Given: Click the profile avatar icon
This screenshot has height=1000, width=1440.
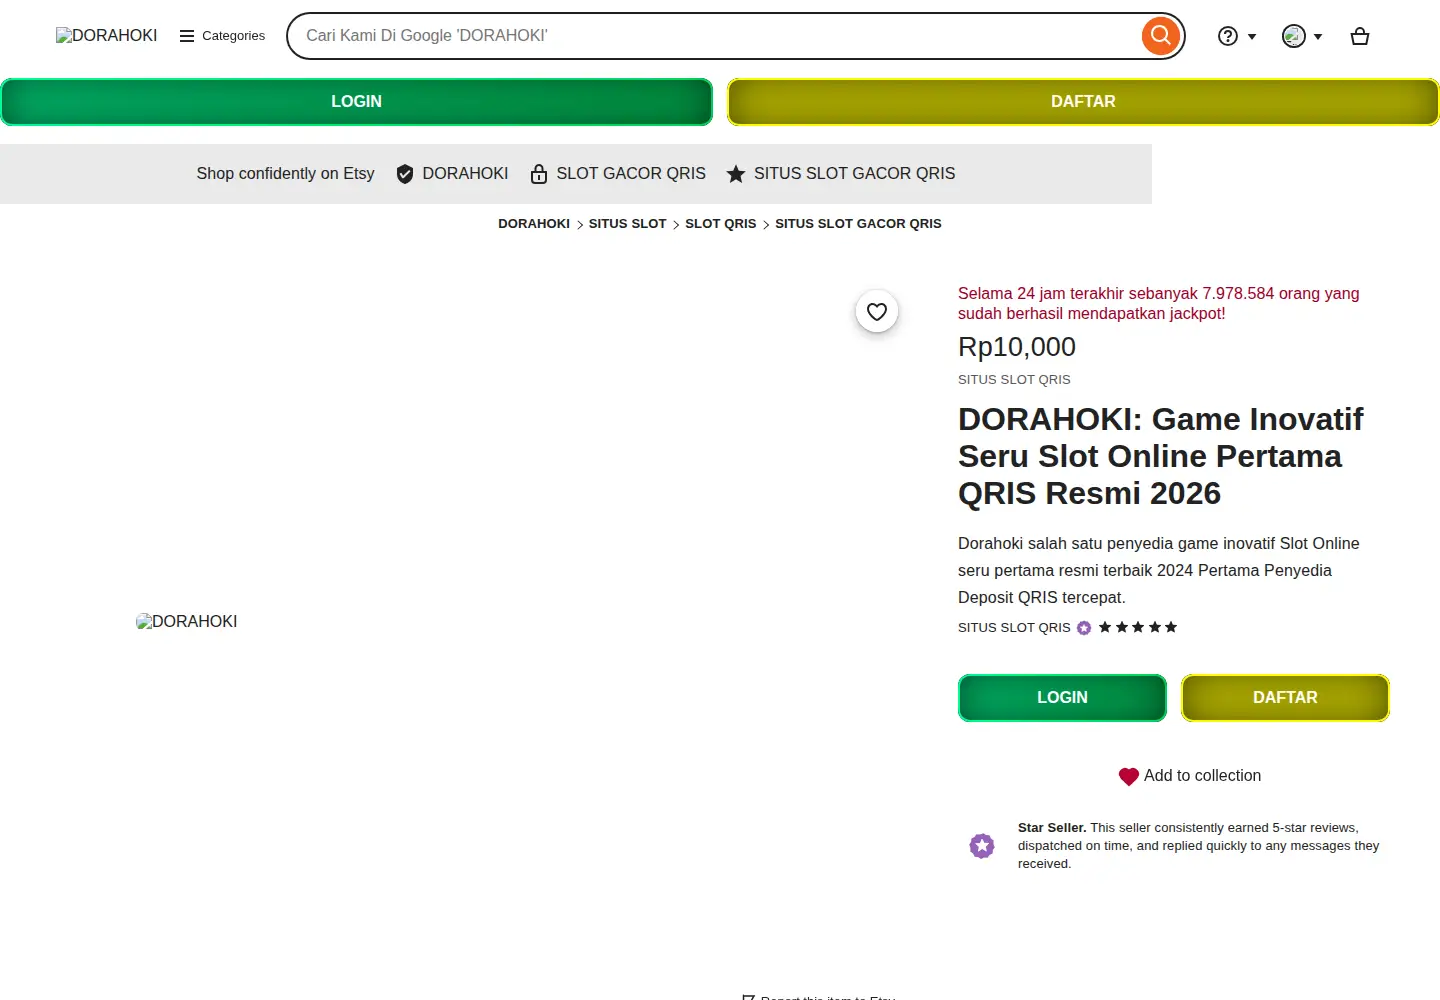Looking at the screenshot, I should (x=1294, y=36).
